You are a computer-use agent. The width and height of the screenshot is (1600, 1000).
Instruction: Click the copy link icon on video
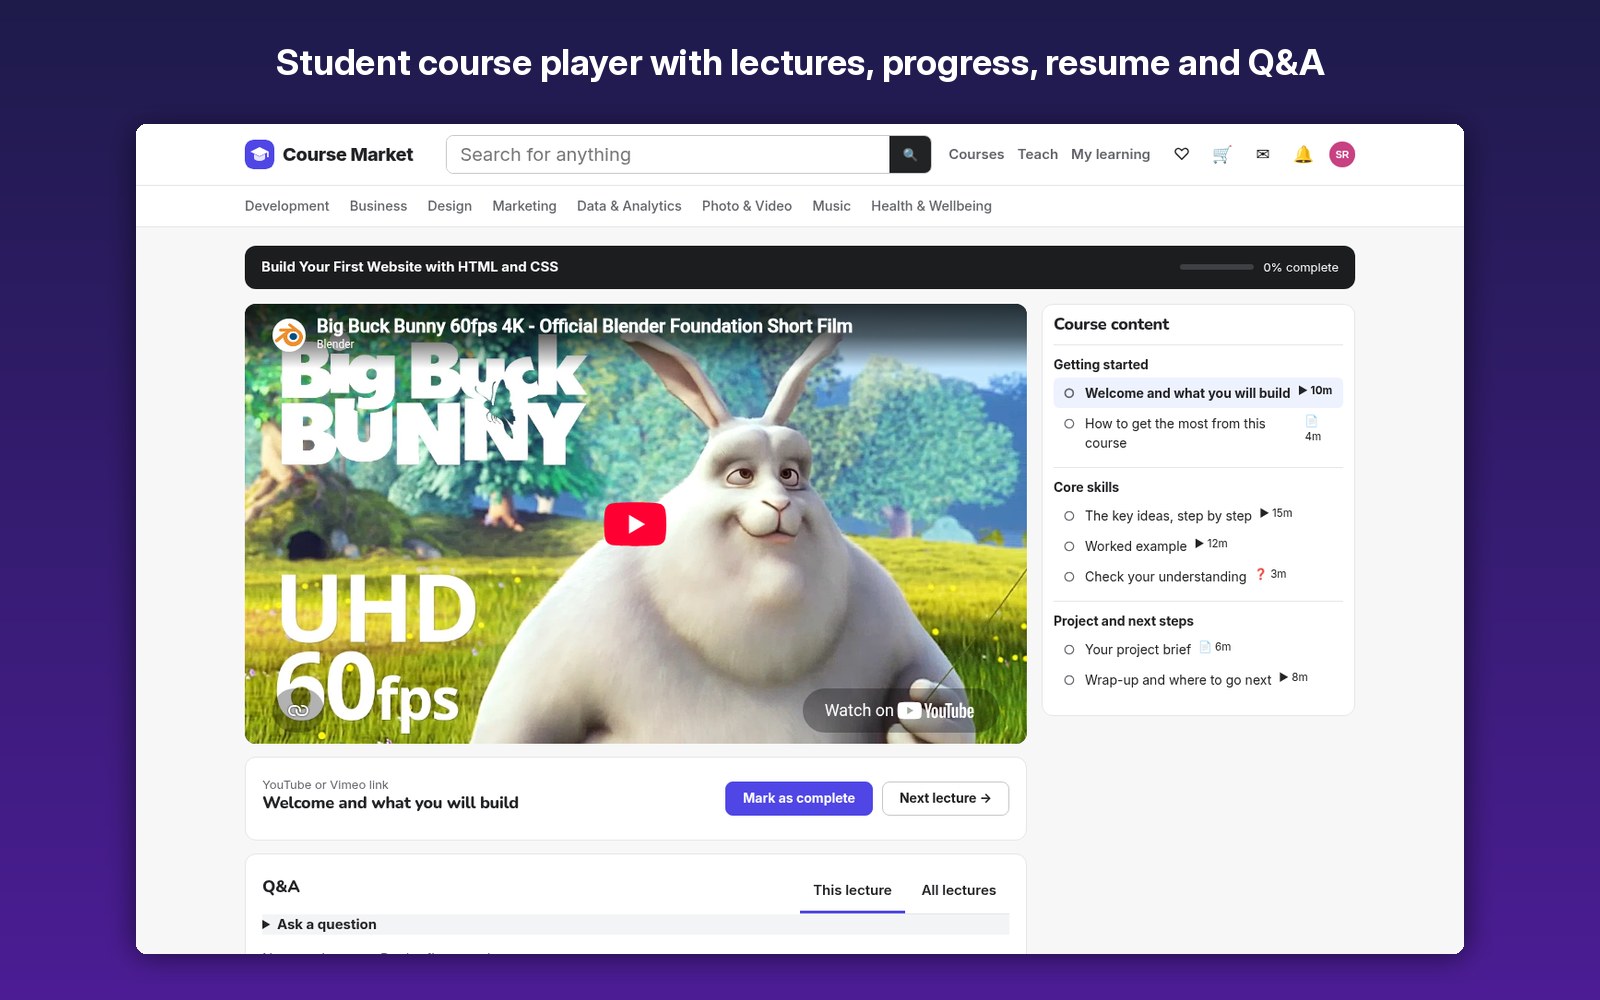pyautogui.click(x=298, y=710)
